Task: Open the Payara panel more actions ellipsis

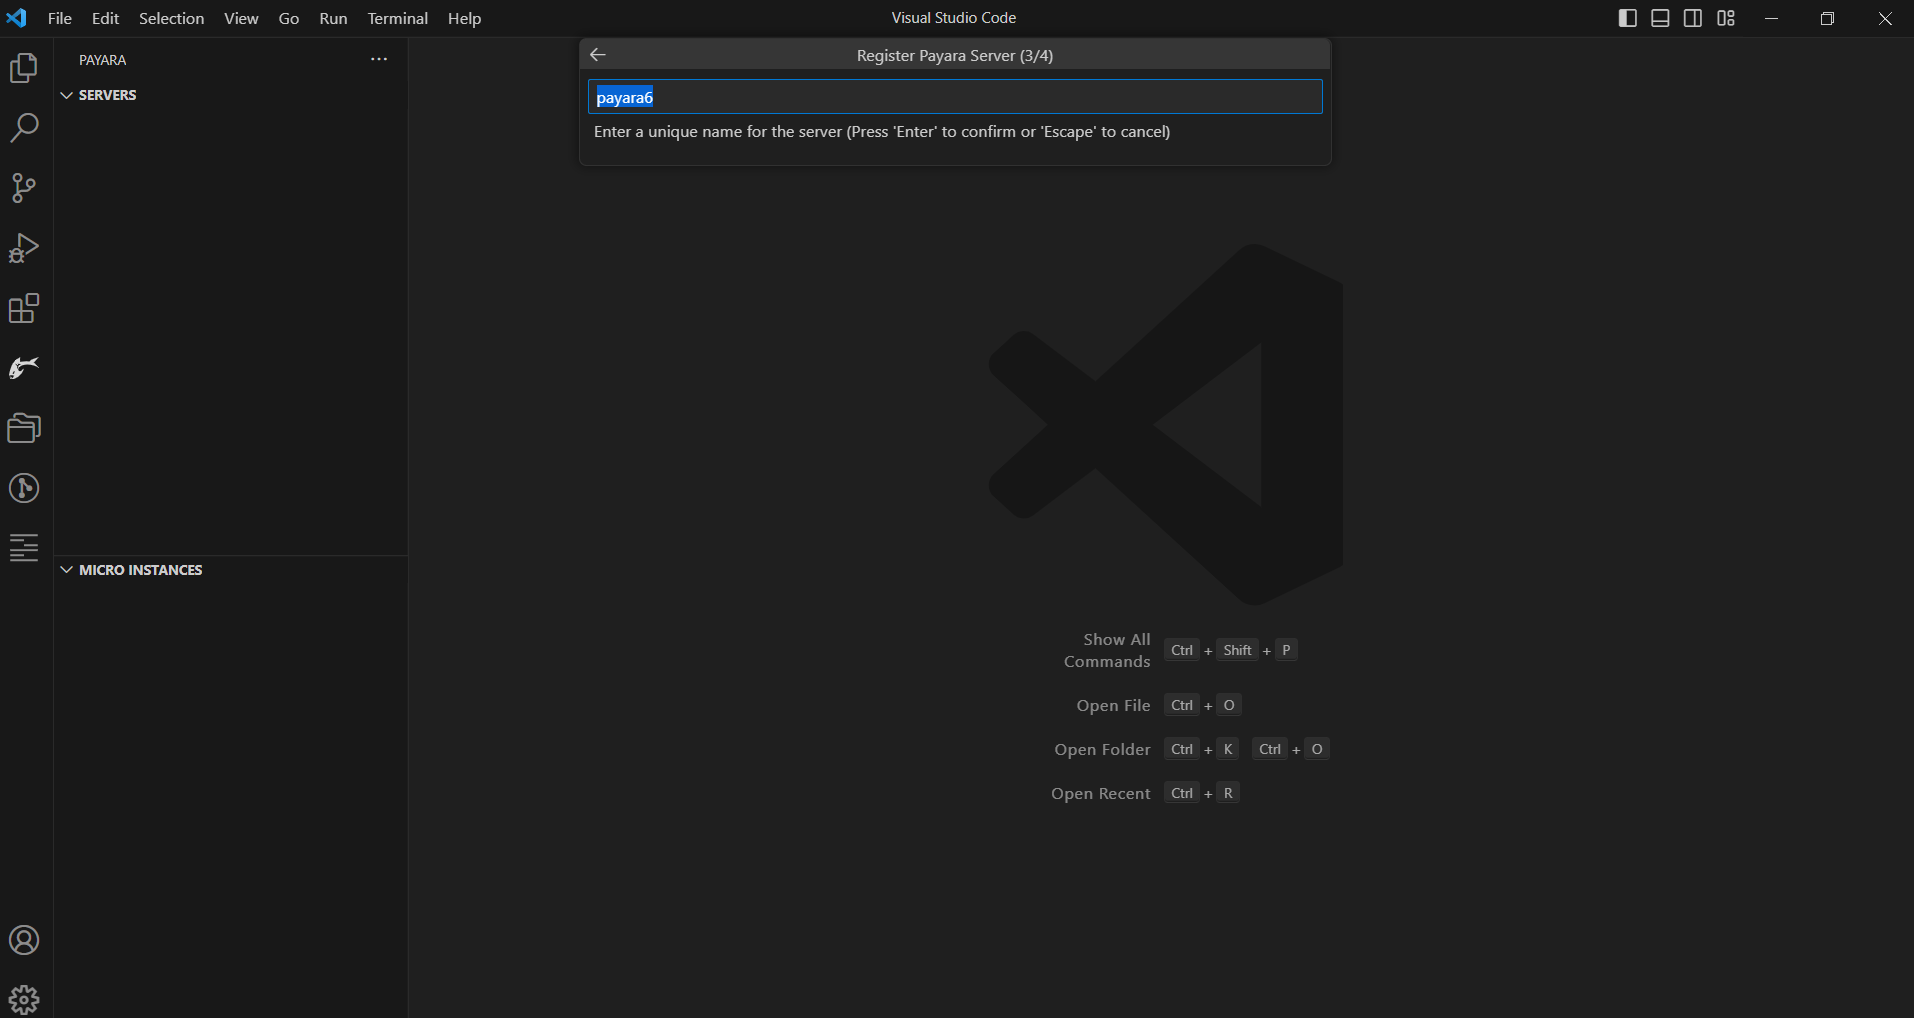Action: pyautogui.click(x=379, y=59)
